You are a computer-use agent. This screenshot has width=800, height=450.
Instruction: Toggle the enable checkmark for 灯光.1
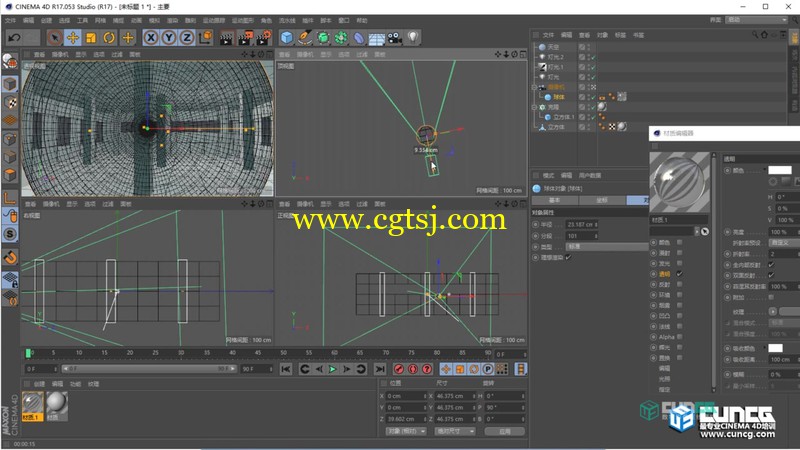[593, 67]
